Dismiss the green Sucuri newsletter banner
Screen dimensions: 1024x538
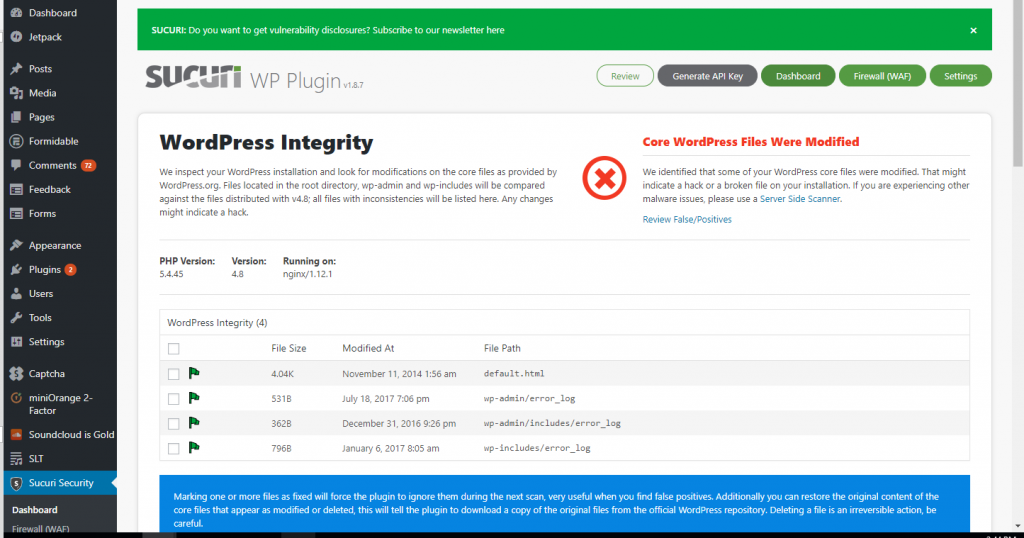973,31
